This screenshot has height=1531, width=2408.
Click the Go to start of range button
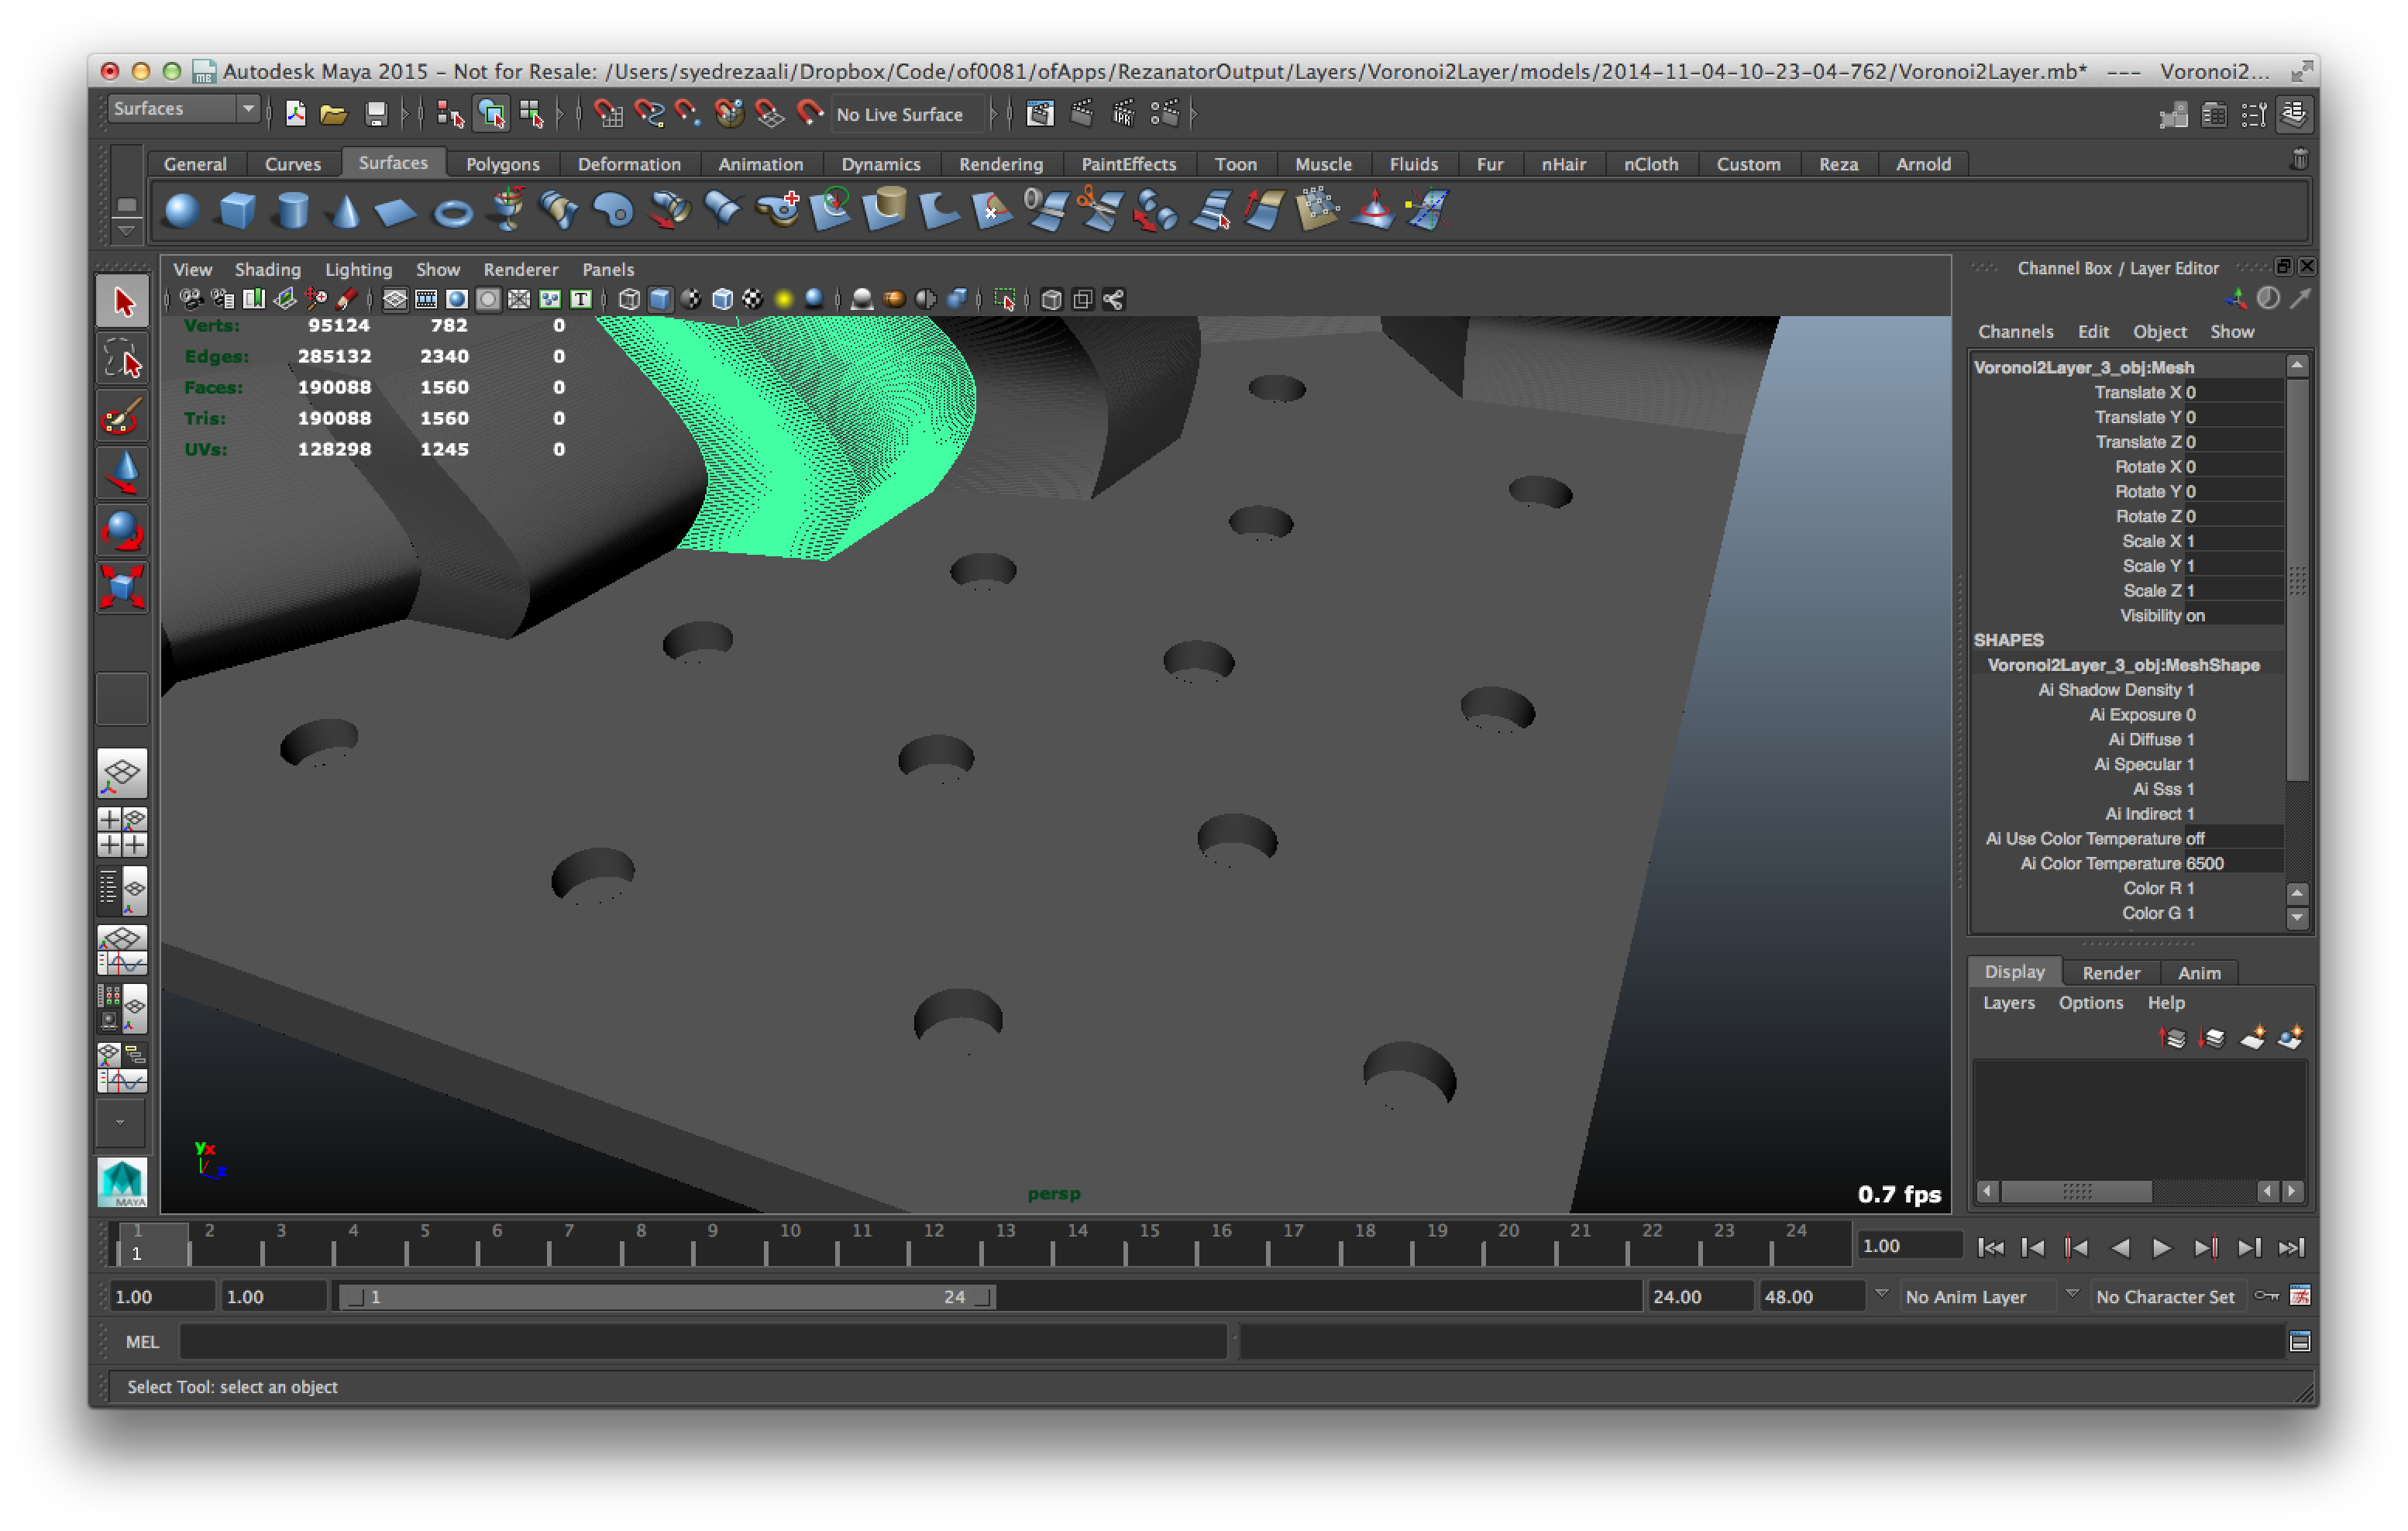pos(1990,1247)
